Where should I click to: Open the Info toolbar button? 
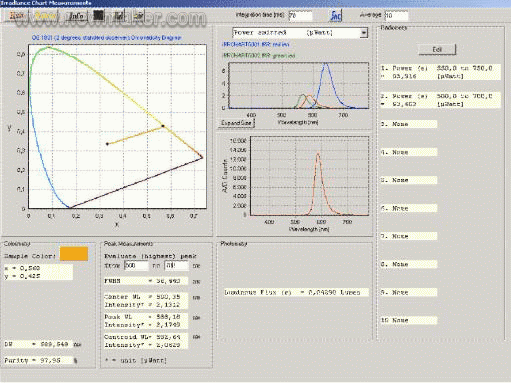click(x=76, y=16)
